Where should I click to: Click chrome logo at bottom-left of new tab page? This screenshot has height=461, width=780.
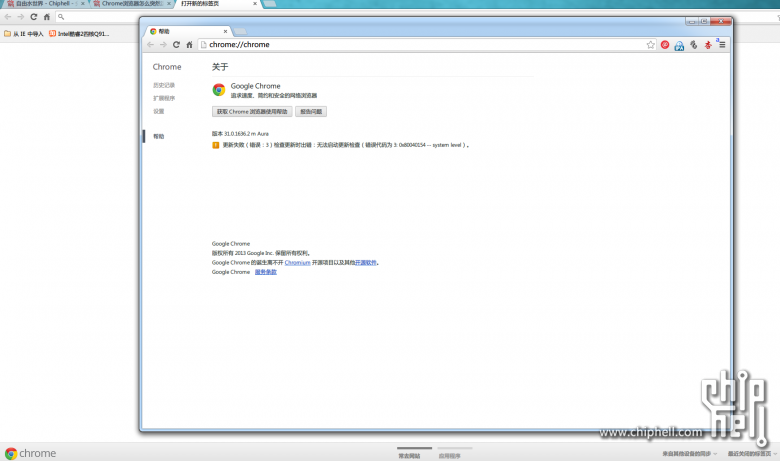[30, 453]
